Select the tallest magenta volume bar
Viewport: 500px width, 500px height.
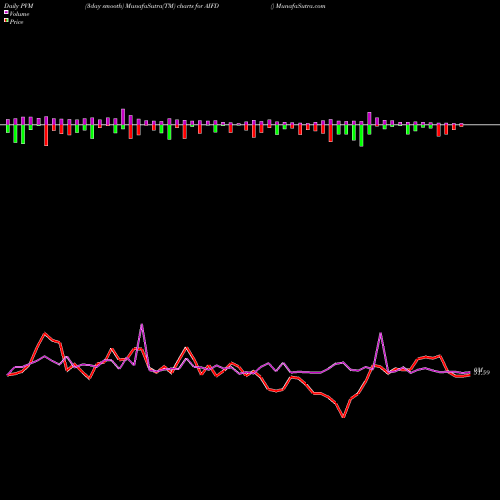pyautogui.click(x=123, y=117)
